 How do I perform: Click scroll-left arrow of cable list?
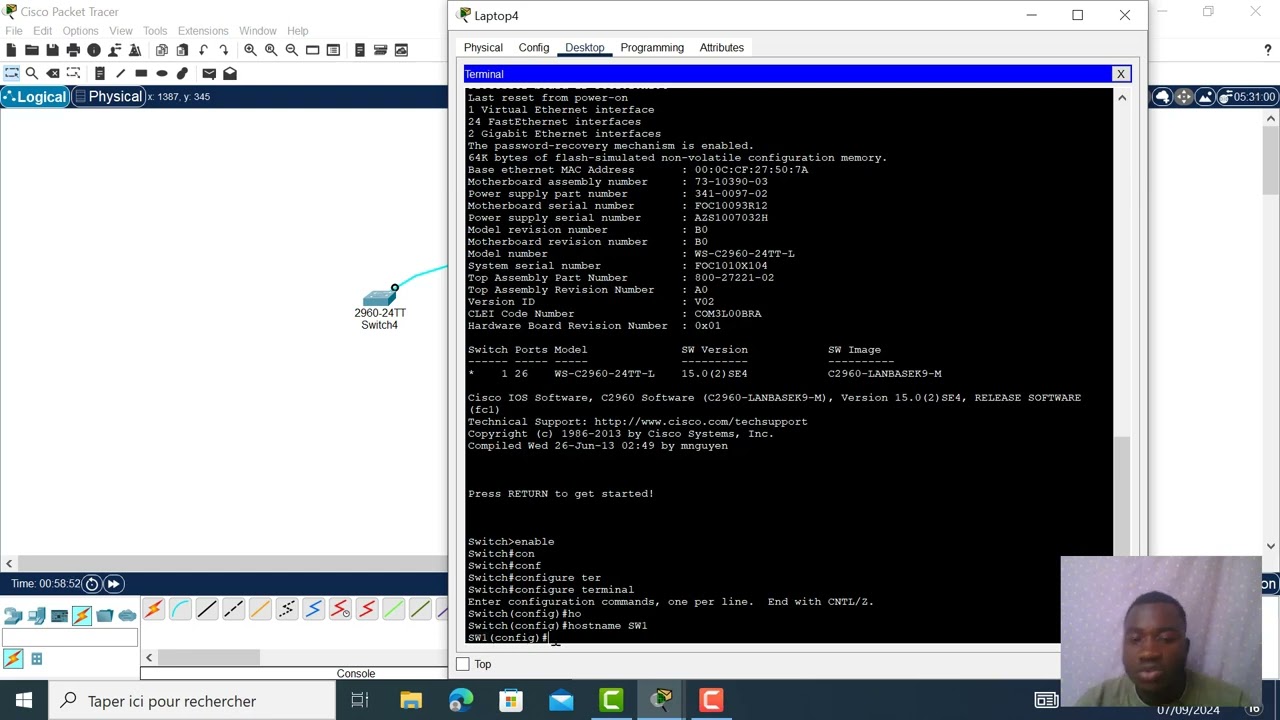coord(149,657)
